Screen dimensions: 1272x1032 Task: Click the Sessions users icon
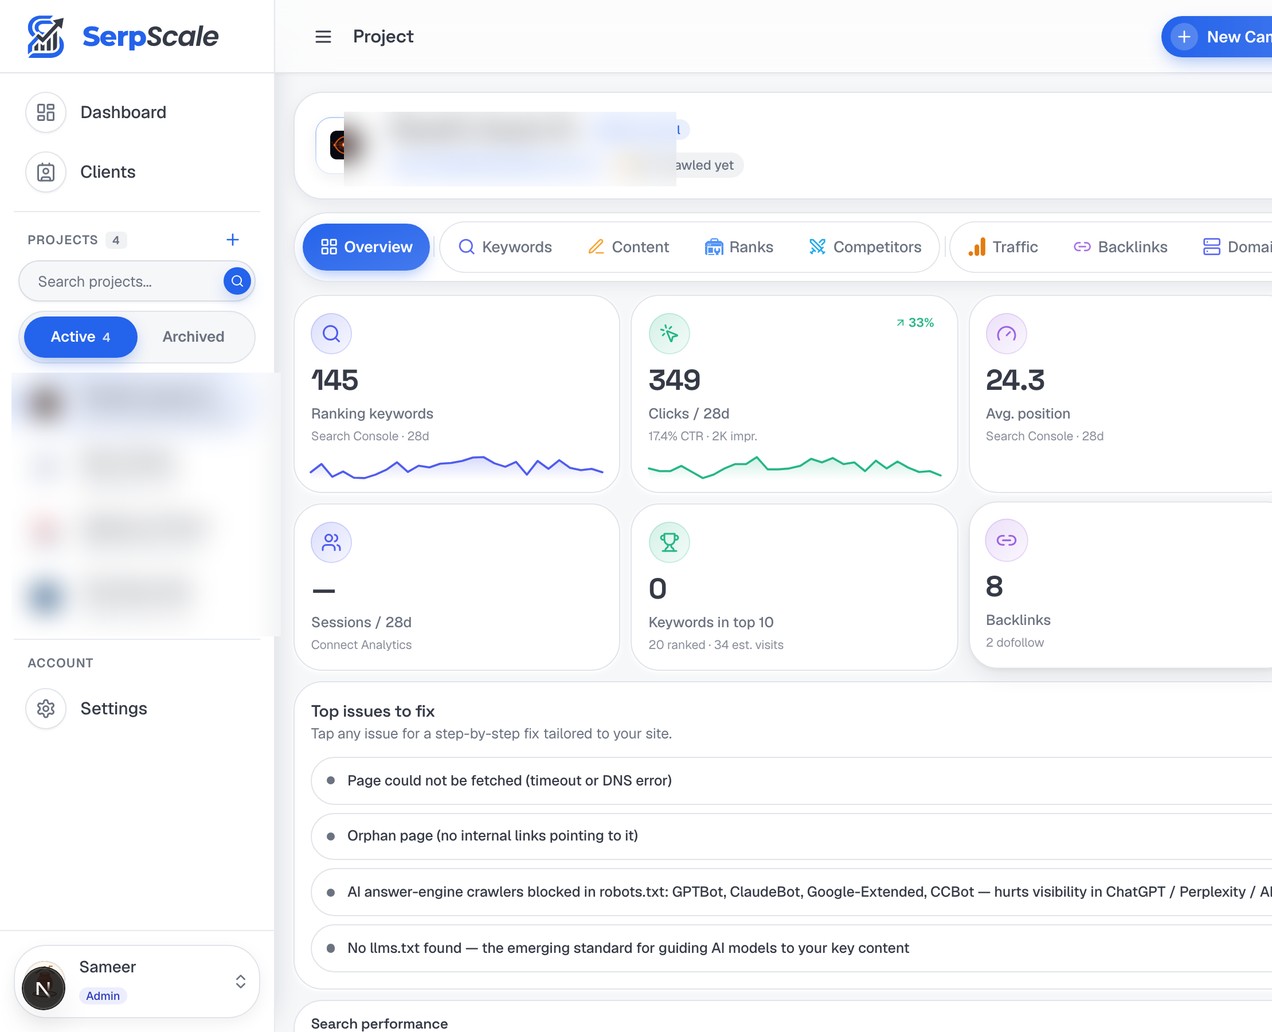pos(331,542)
